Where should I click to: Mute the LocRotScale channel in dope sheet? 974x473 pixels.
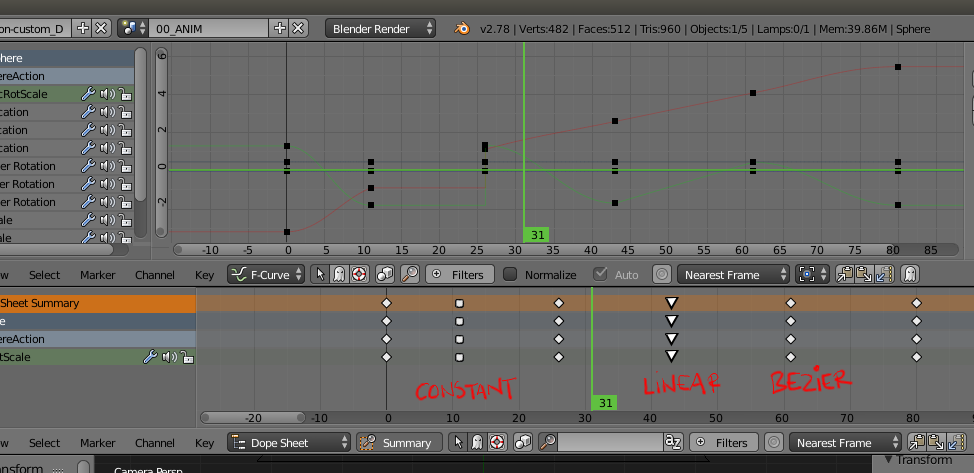click(x=168, y=357)
